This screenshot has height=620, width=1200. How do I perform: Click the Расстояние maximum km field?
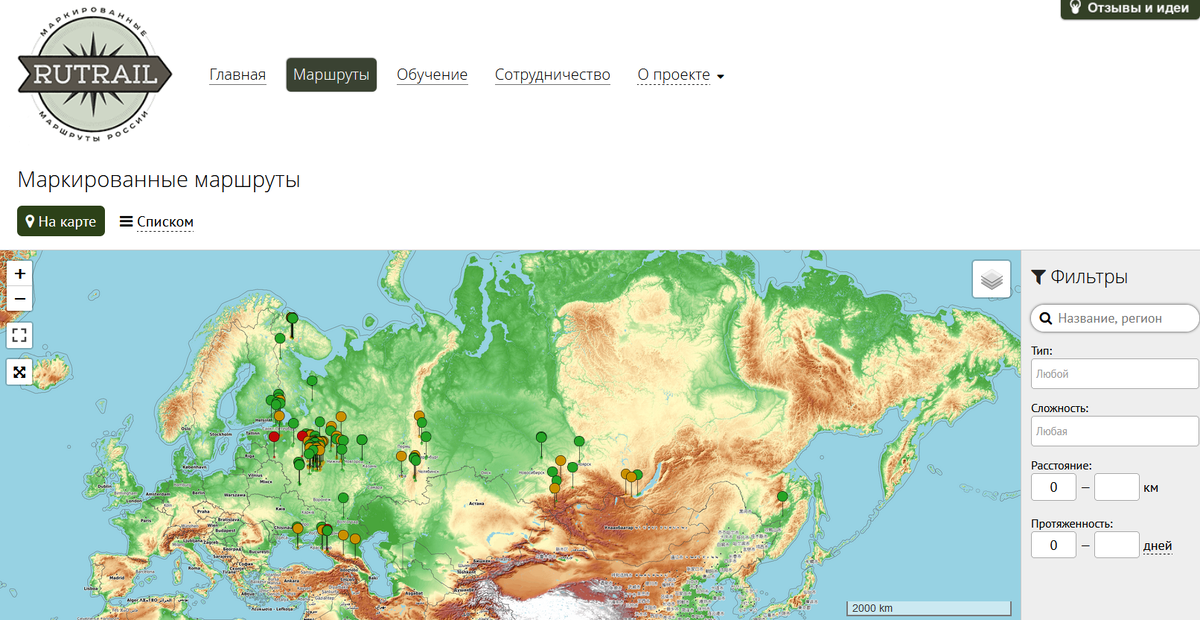(1117, 488)
